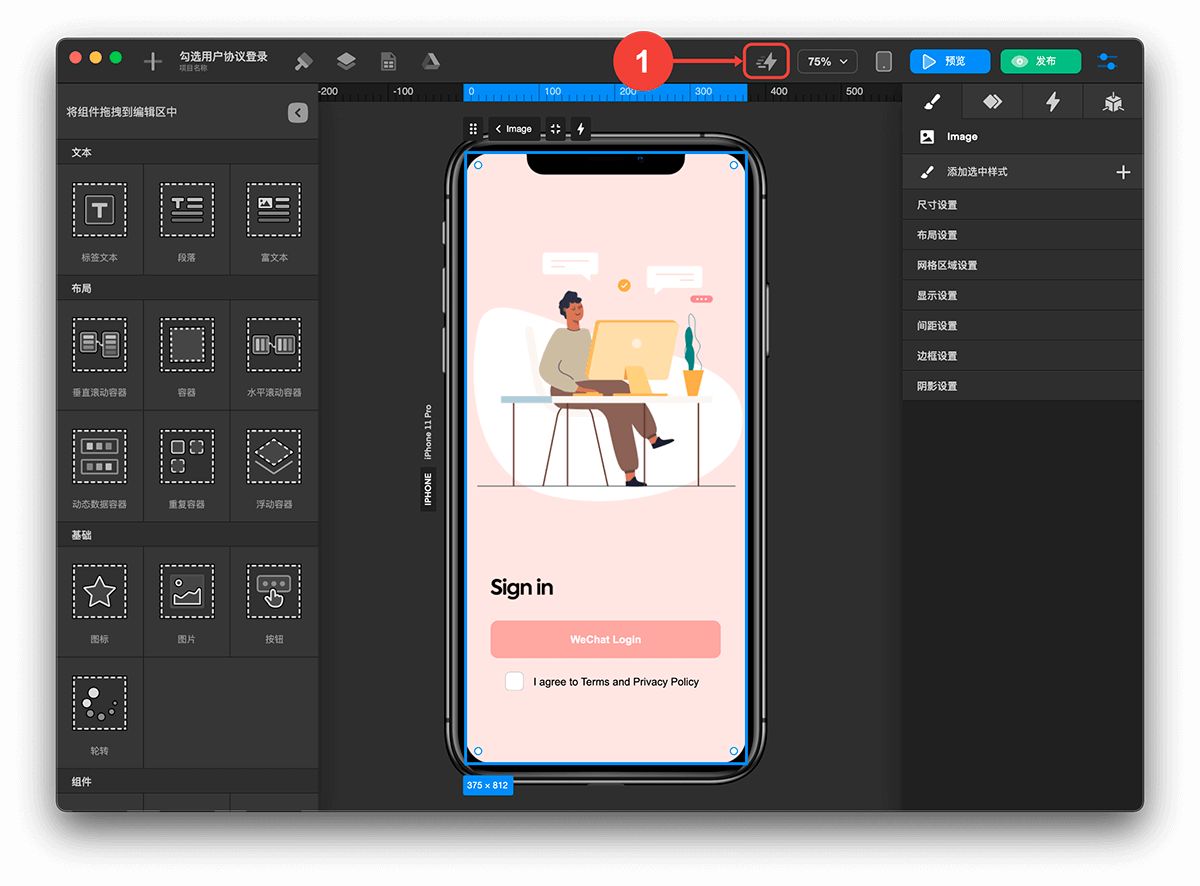Select the 标签文本 label text component
Image resolution: width=1200 pixels, height=886 pixels.
100,219
